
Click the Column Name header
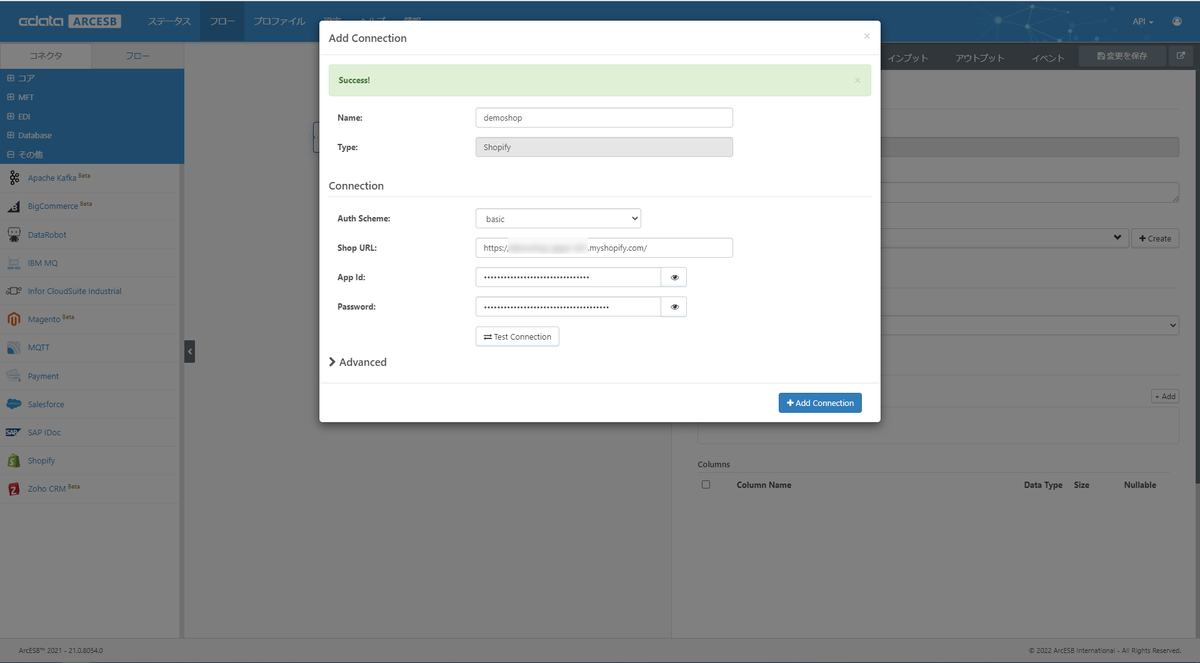tap(764, 485)
